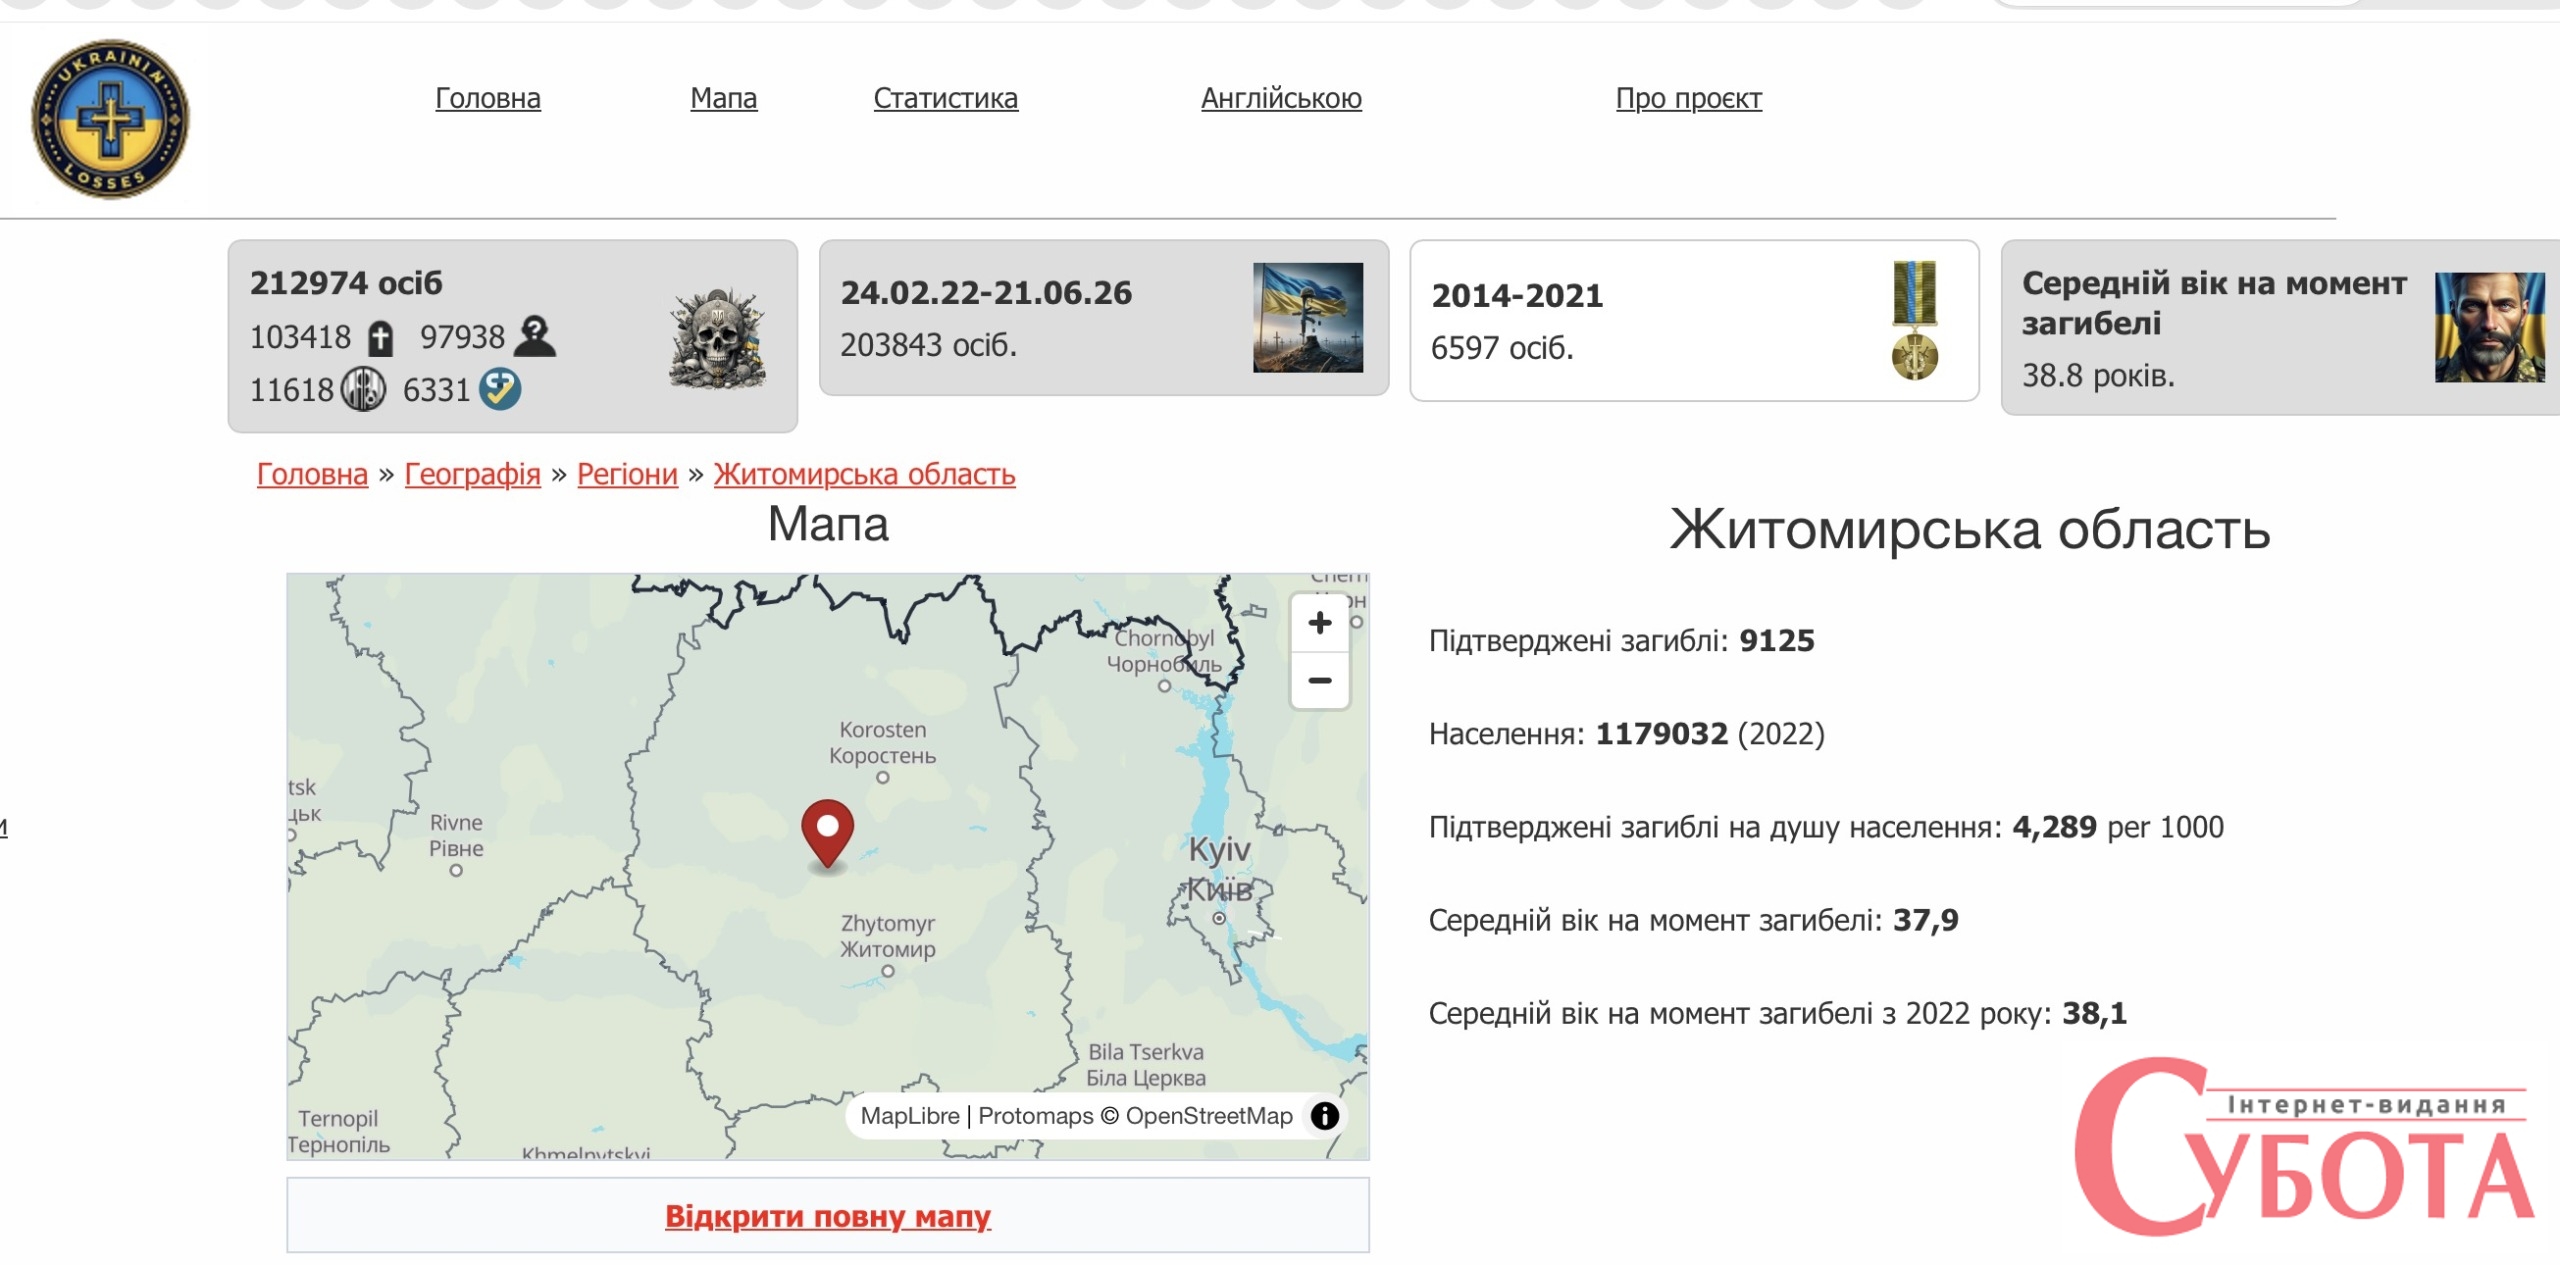Image resolution: width=2560 pixels, height=1265 pixels.
Task: Click the 212974 осіб total text
Action: [x=346, y=283]
